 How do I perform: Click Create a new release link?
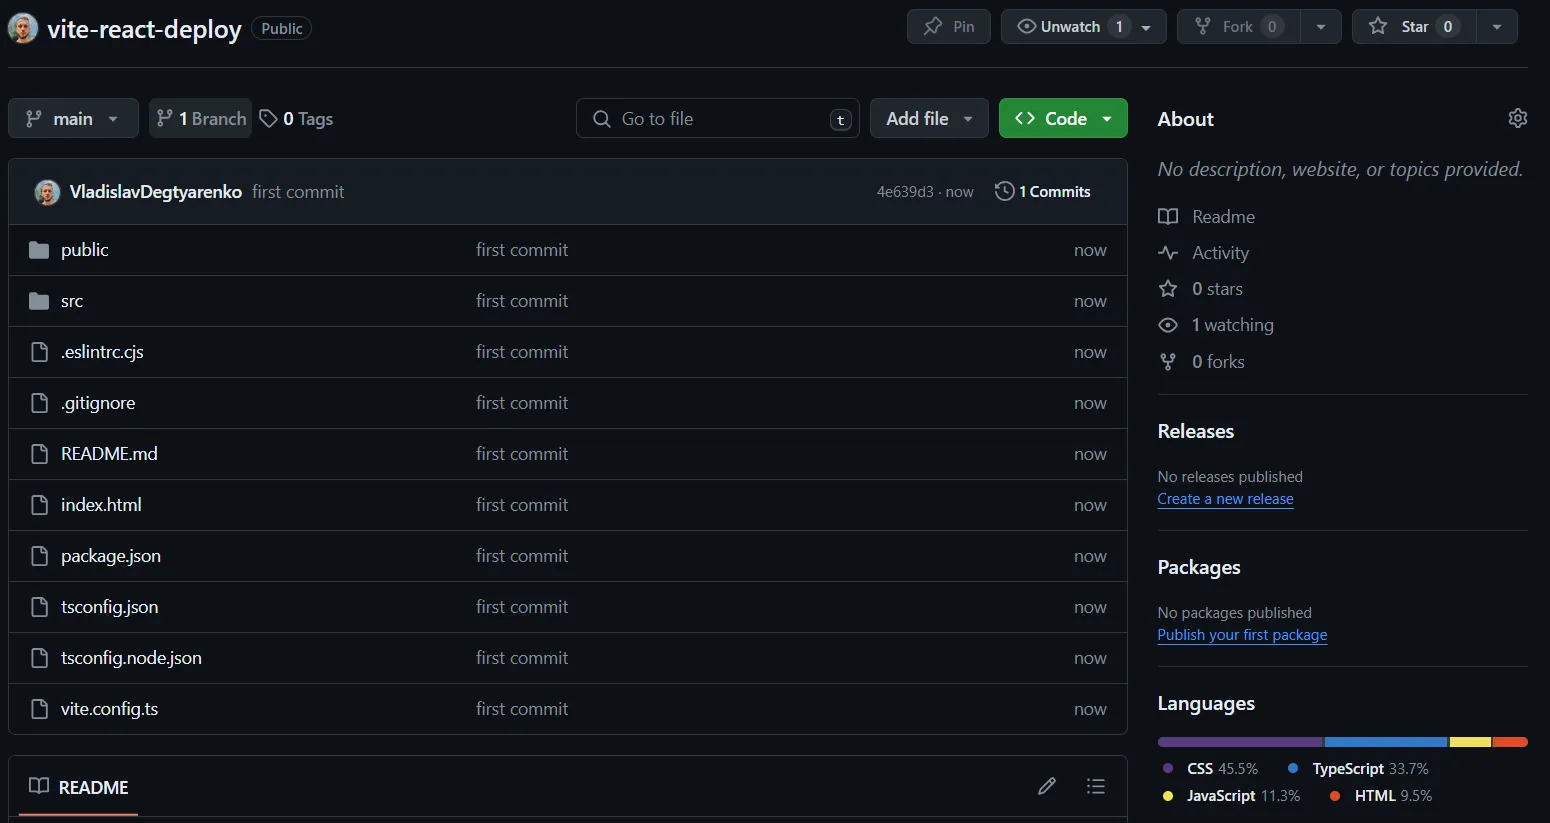[1225, 499]
